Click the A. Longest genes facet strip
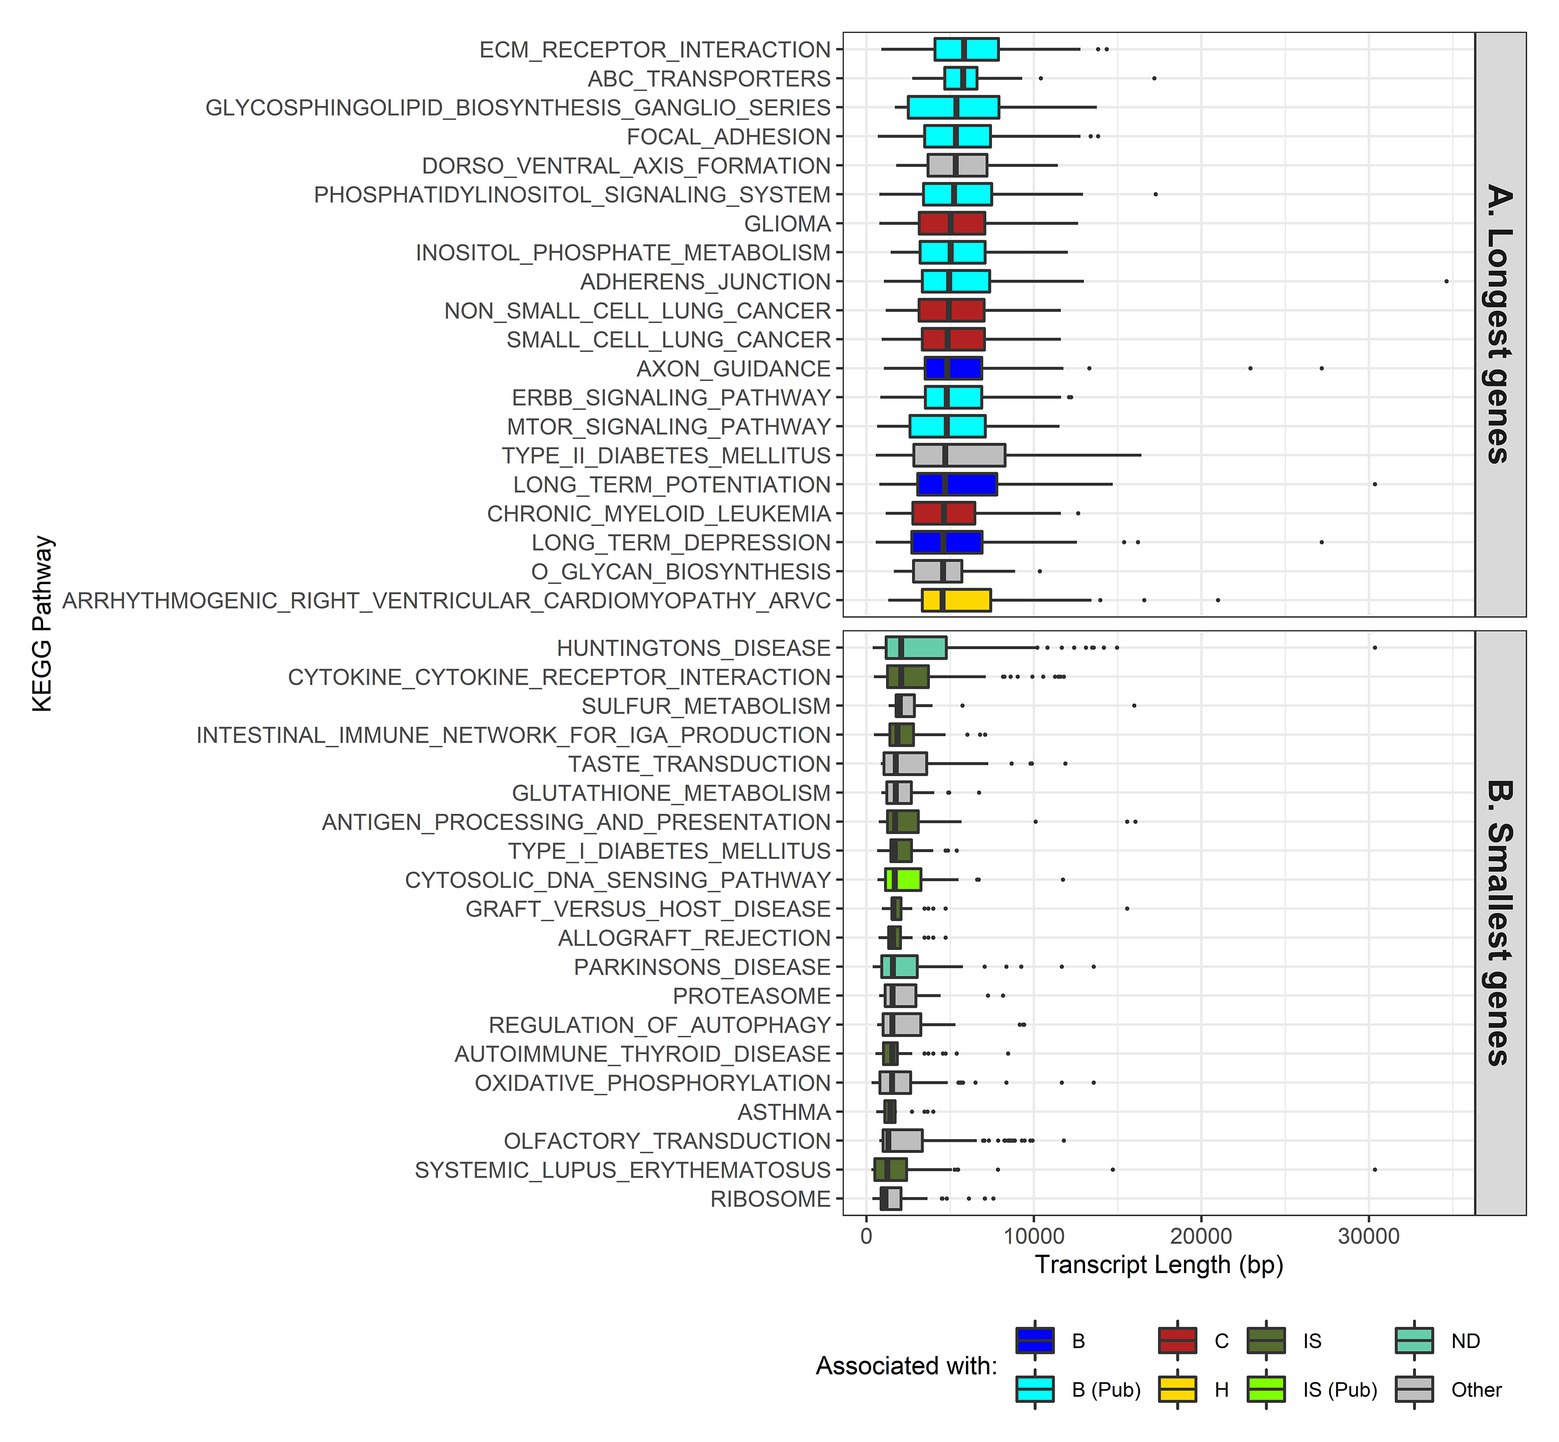The width and height of the screenshot is (1559, 1442). [x=1501, y=324]
